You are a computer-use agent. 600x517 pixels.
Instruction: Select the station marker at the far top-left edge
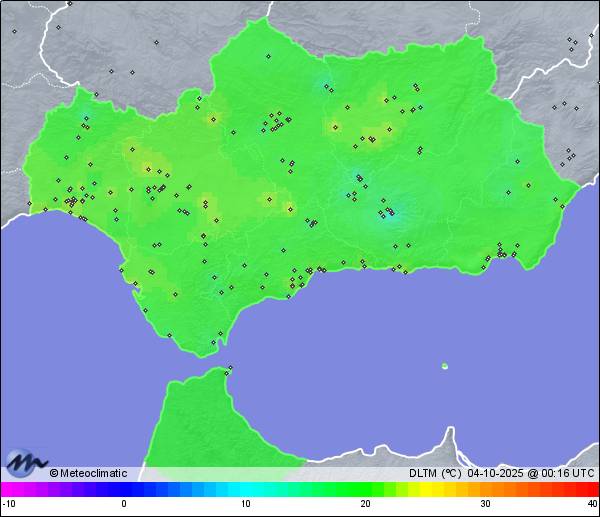[x=14, y=31]
